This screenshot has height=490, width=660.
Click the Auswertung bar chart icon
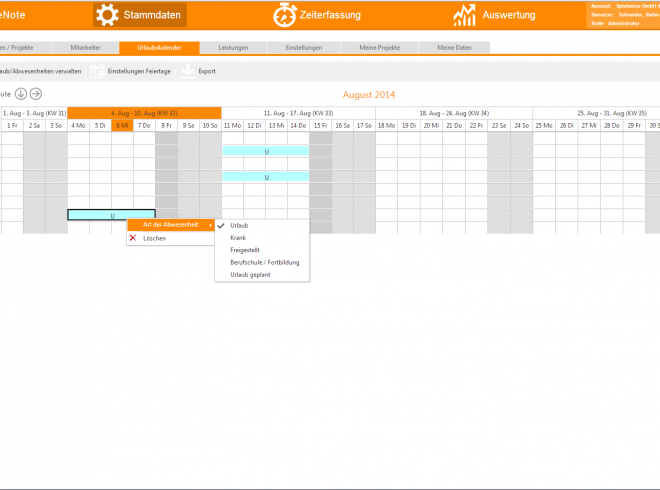point(464,15)
